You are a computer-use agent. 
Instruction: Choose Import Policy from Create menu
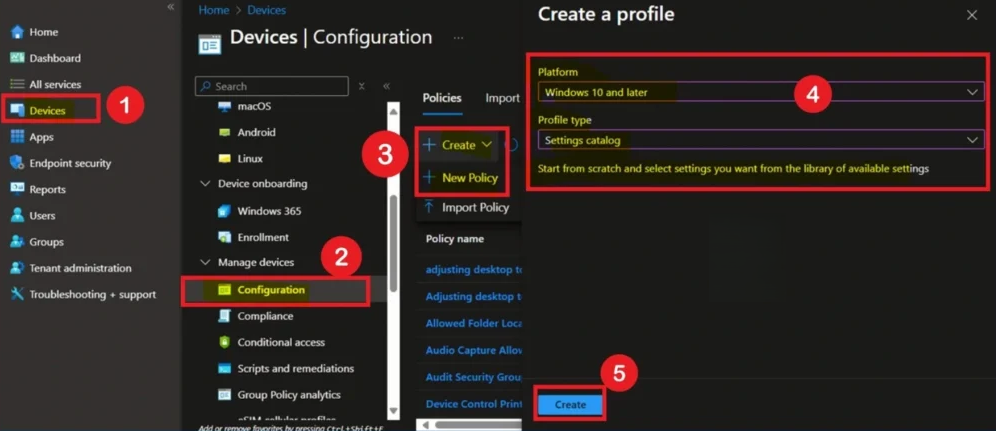(466, 207)
